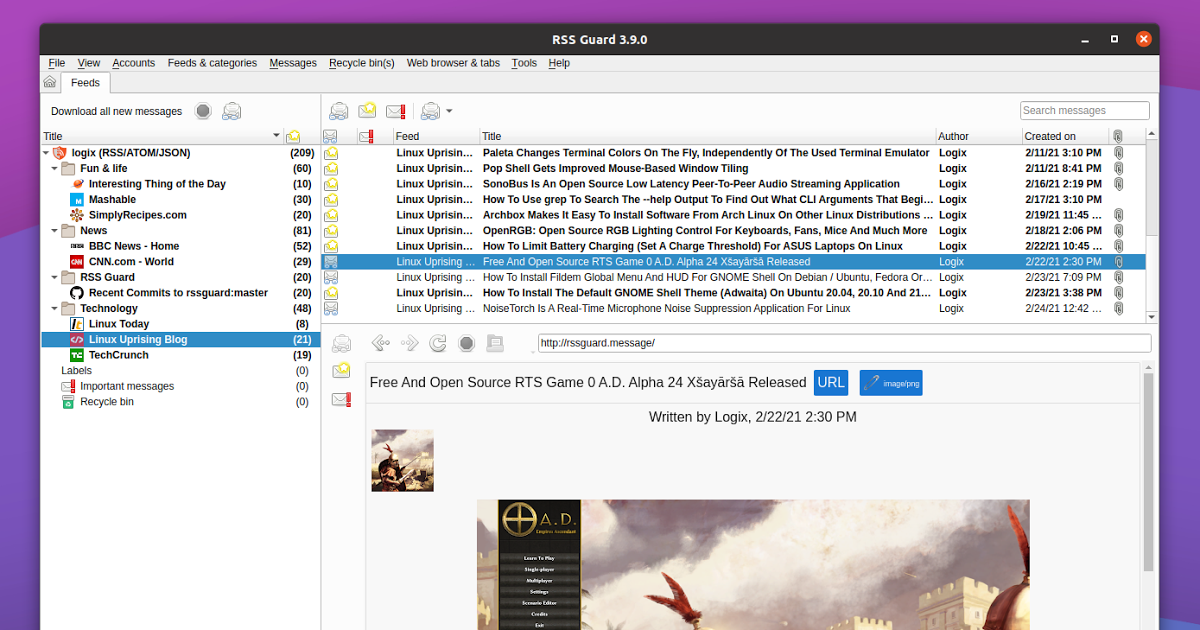Click the rssguard.message address bar

click(x=844, y=343)
